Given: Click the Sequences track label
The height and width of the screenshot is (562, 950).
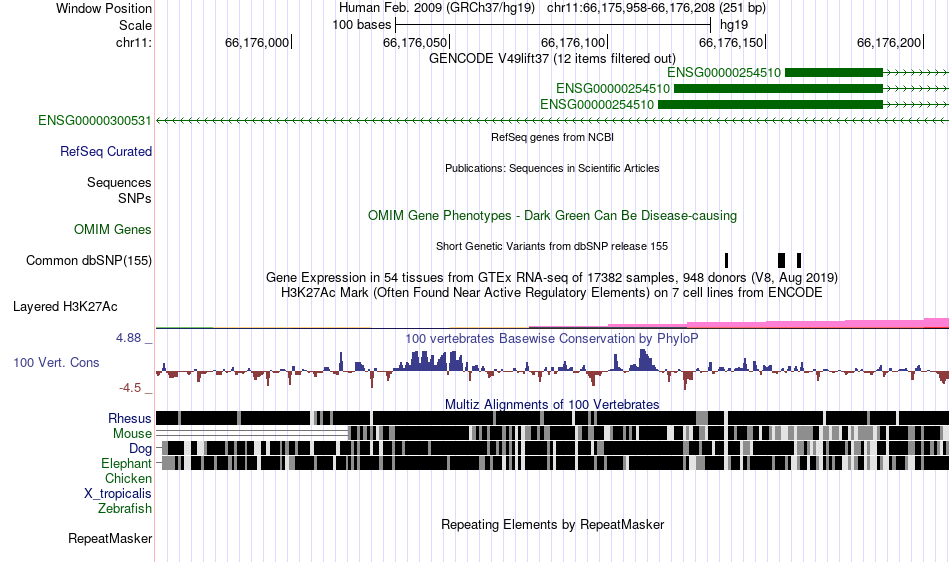Looking at the screenshot, I should click(119, 182).
